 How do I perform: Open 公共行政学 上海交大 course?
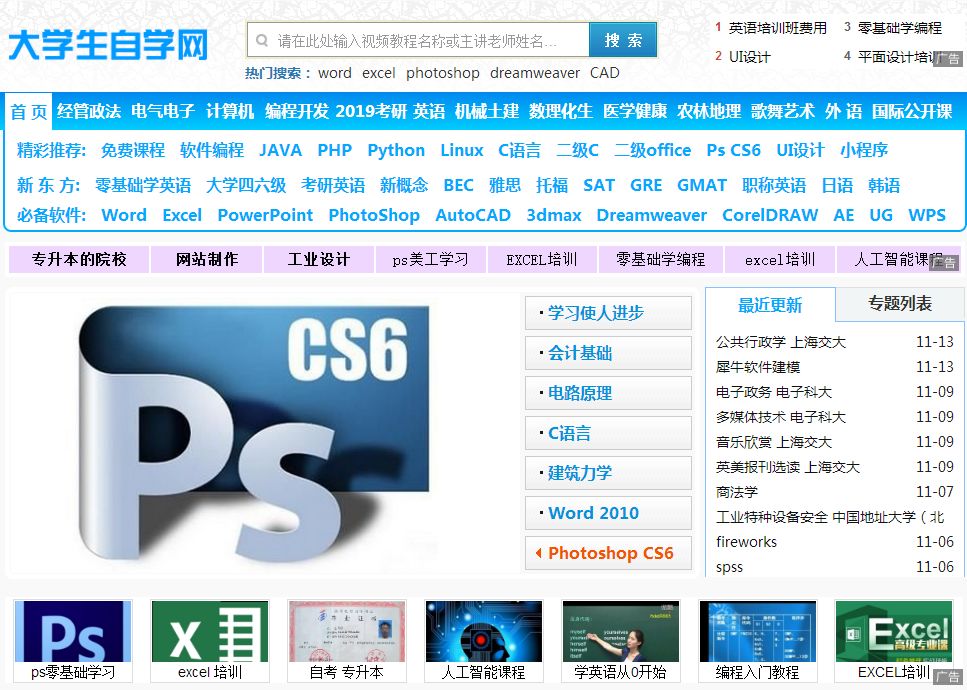(x=781, y=342)
